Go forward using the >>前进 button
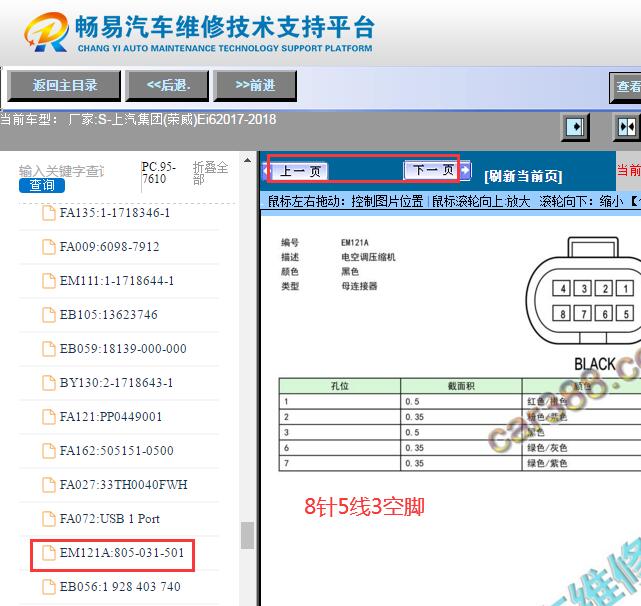 tap(254, 86)
